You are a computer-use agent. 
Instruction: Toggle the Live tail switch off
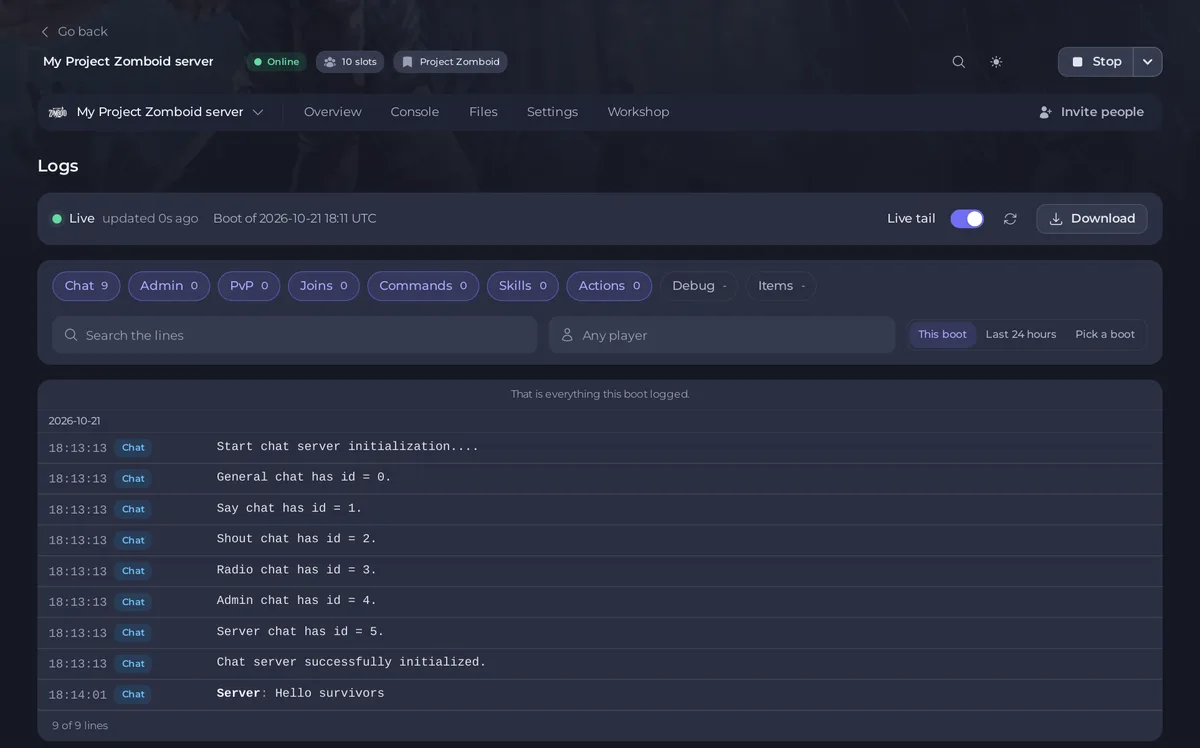point(967,219)
